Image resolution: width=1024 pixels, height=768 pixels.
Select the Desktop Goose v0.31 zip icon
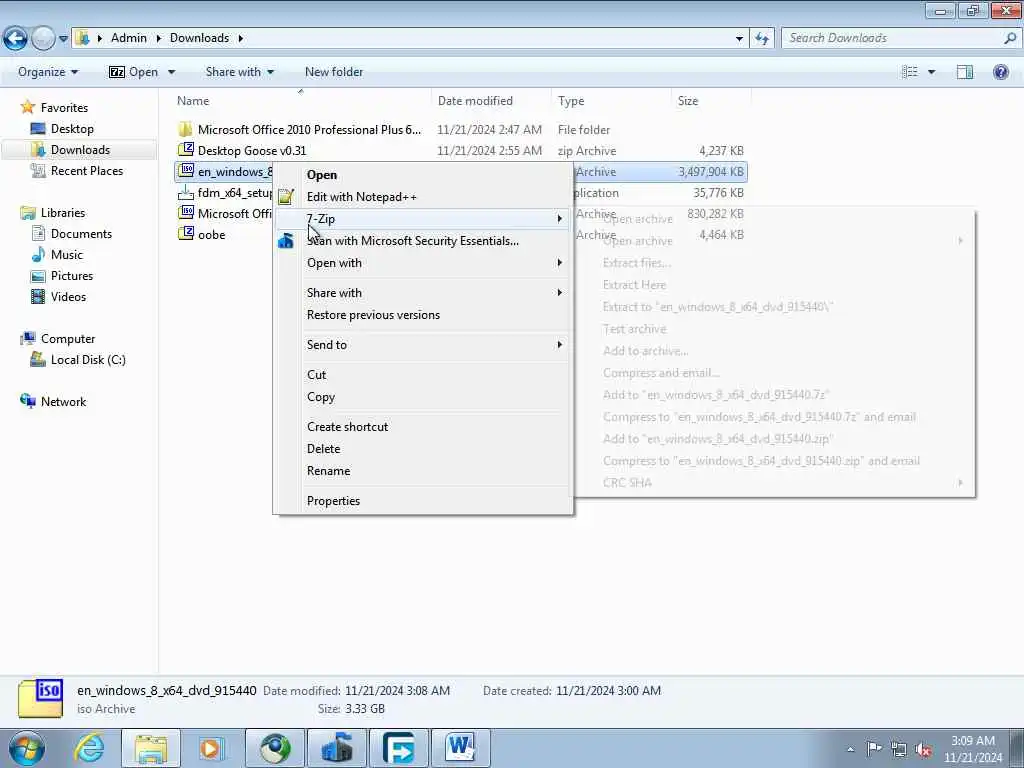(186, 150)
